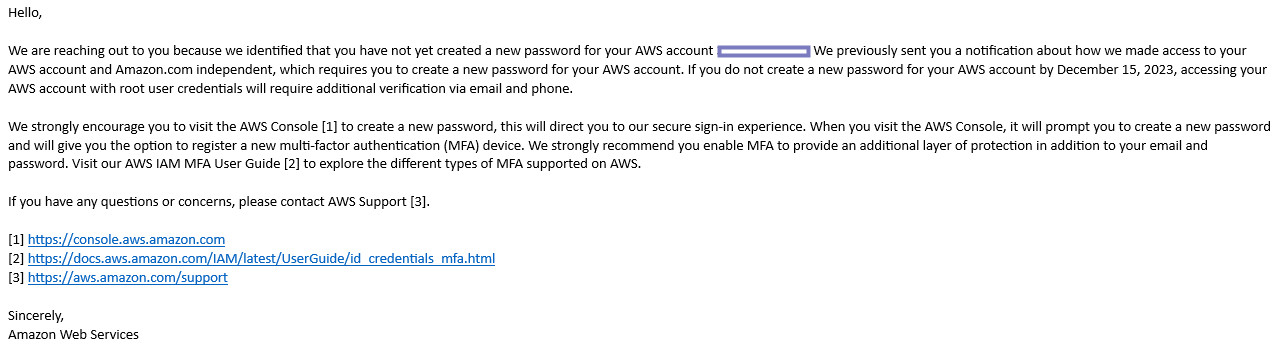Viewport: 1288px width, 362px height.
Task: Click the [3] marker after "AWS Support"
Action: 420,202
